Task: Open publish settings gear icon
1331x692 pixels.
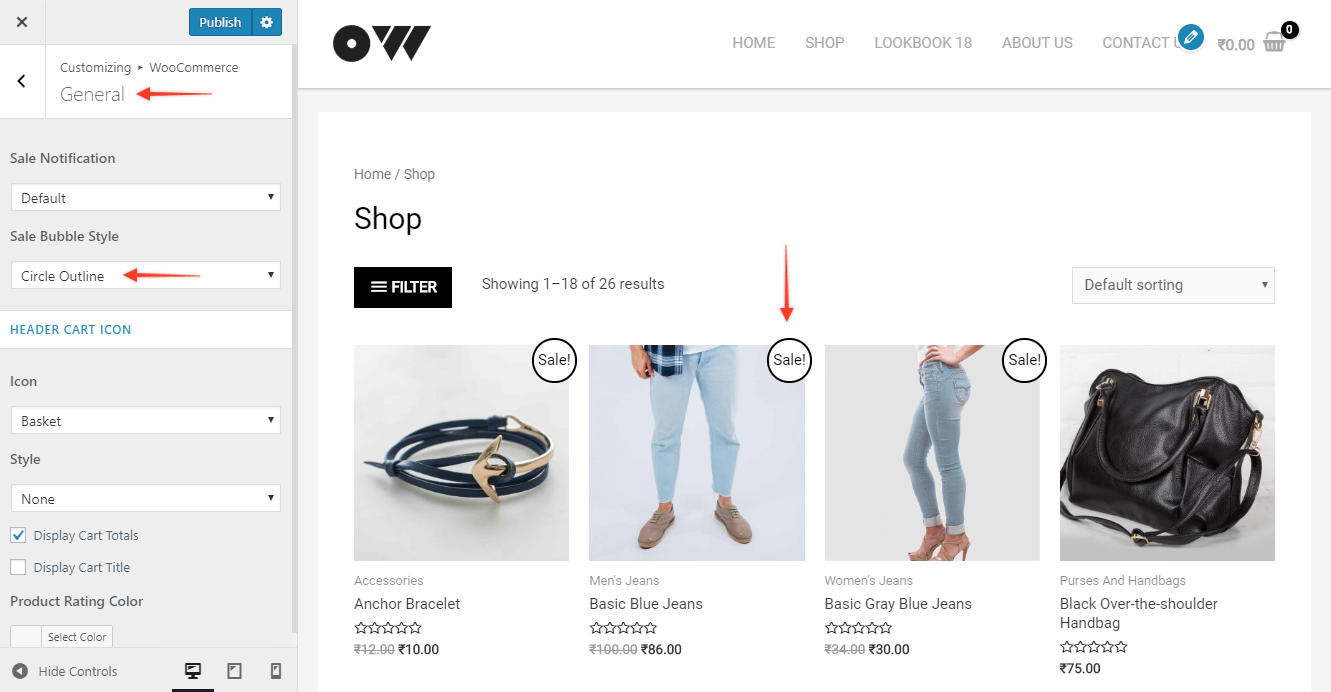Action: pos(266,22)
